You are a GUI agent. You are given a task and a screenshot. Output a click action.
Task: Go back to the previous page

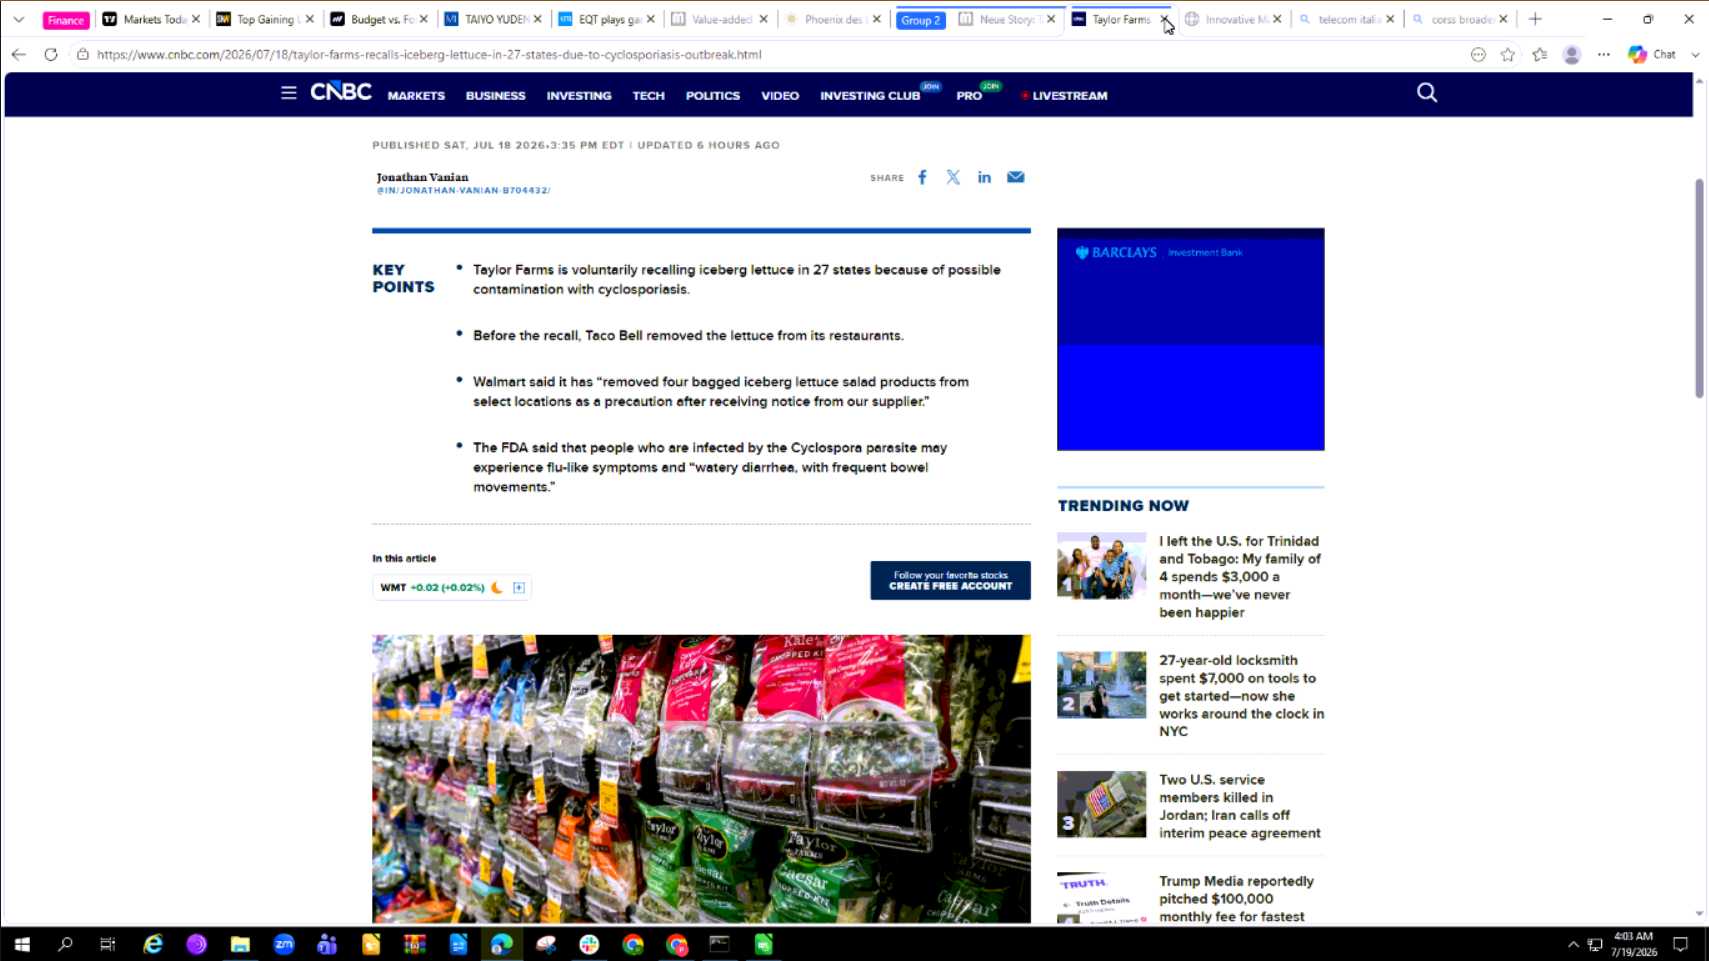tap(19, 54)
